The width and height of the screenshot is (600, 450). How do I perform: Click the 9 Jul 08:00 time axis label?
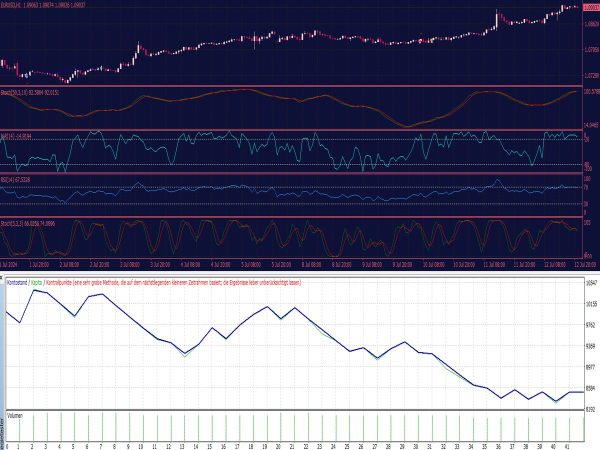[x=372, y=265]
